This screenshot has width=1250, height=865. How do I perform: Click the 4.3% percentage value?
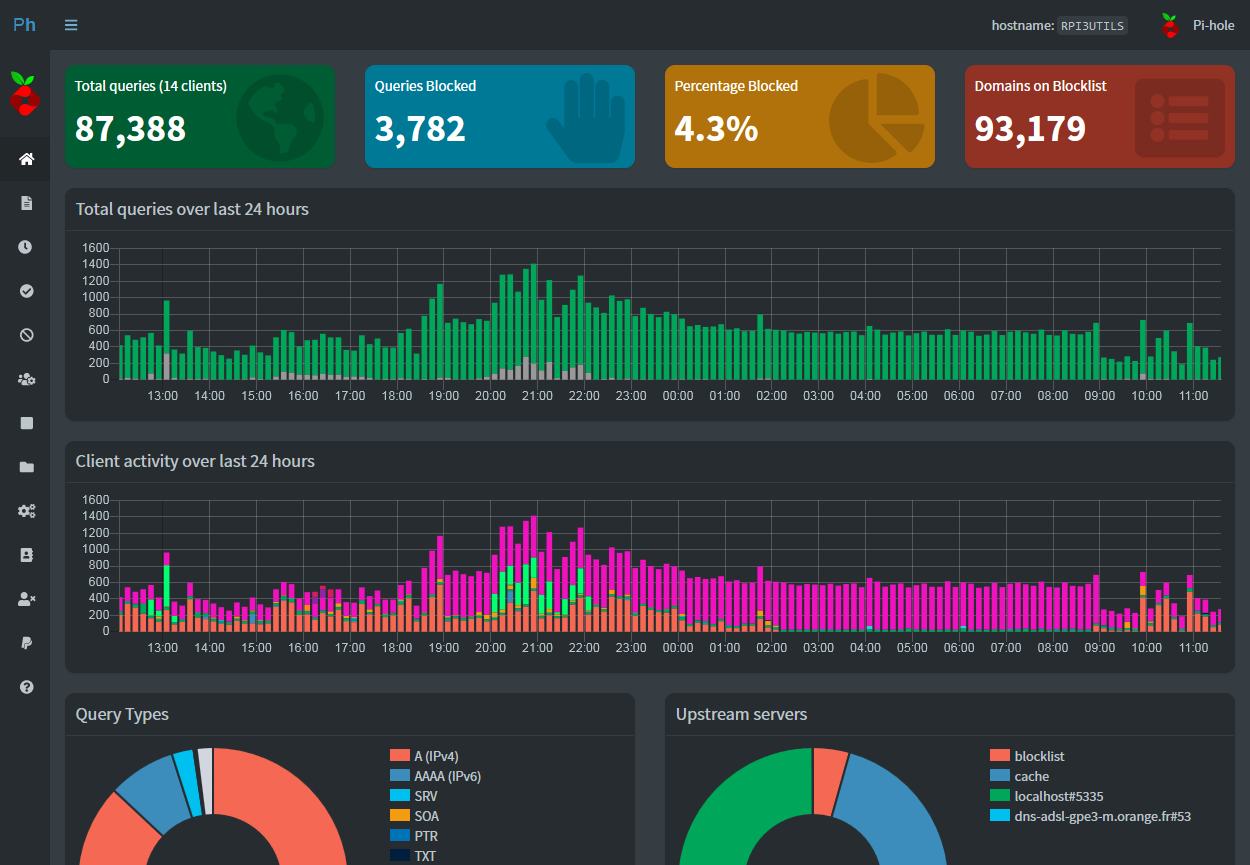tap(716, 129)
